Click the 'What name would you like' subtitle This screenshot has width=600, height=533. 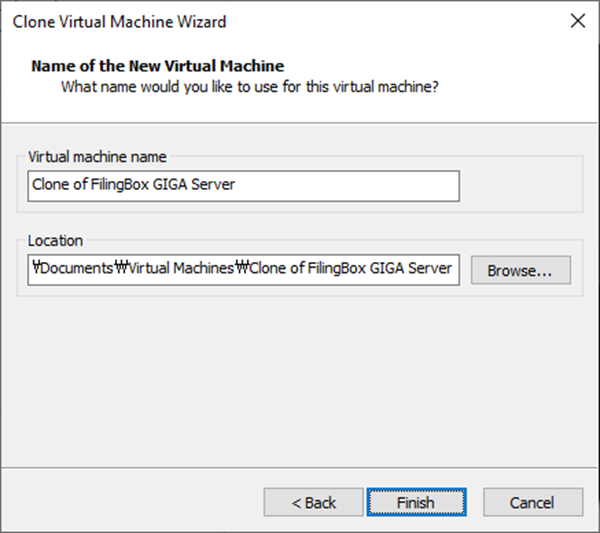coord(250,87)
